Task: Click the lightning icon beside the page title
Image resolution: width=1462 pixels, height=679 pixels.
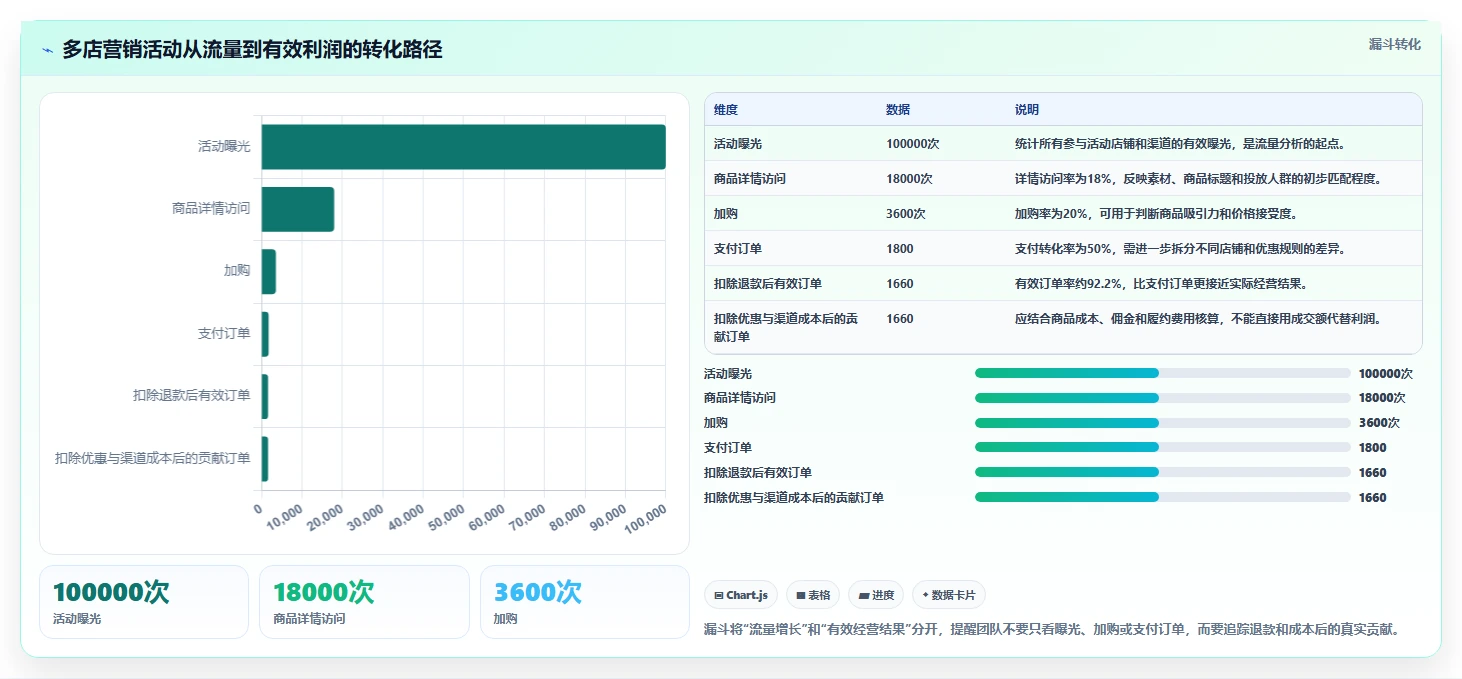Action: [x=47, y=50]
